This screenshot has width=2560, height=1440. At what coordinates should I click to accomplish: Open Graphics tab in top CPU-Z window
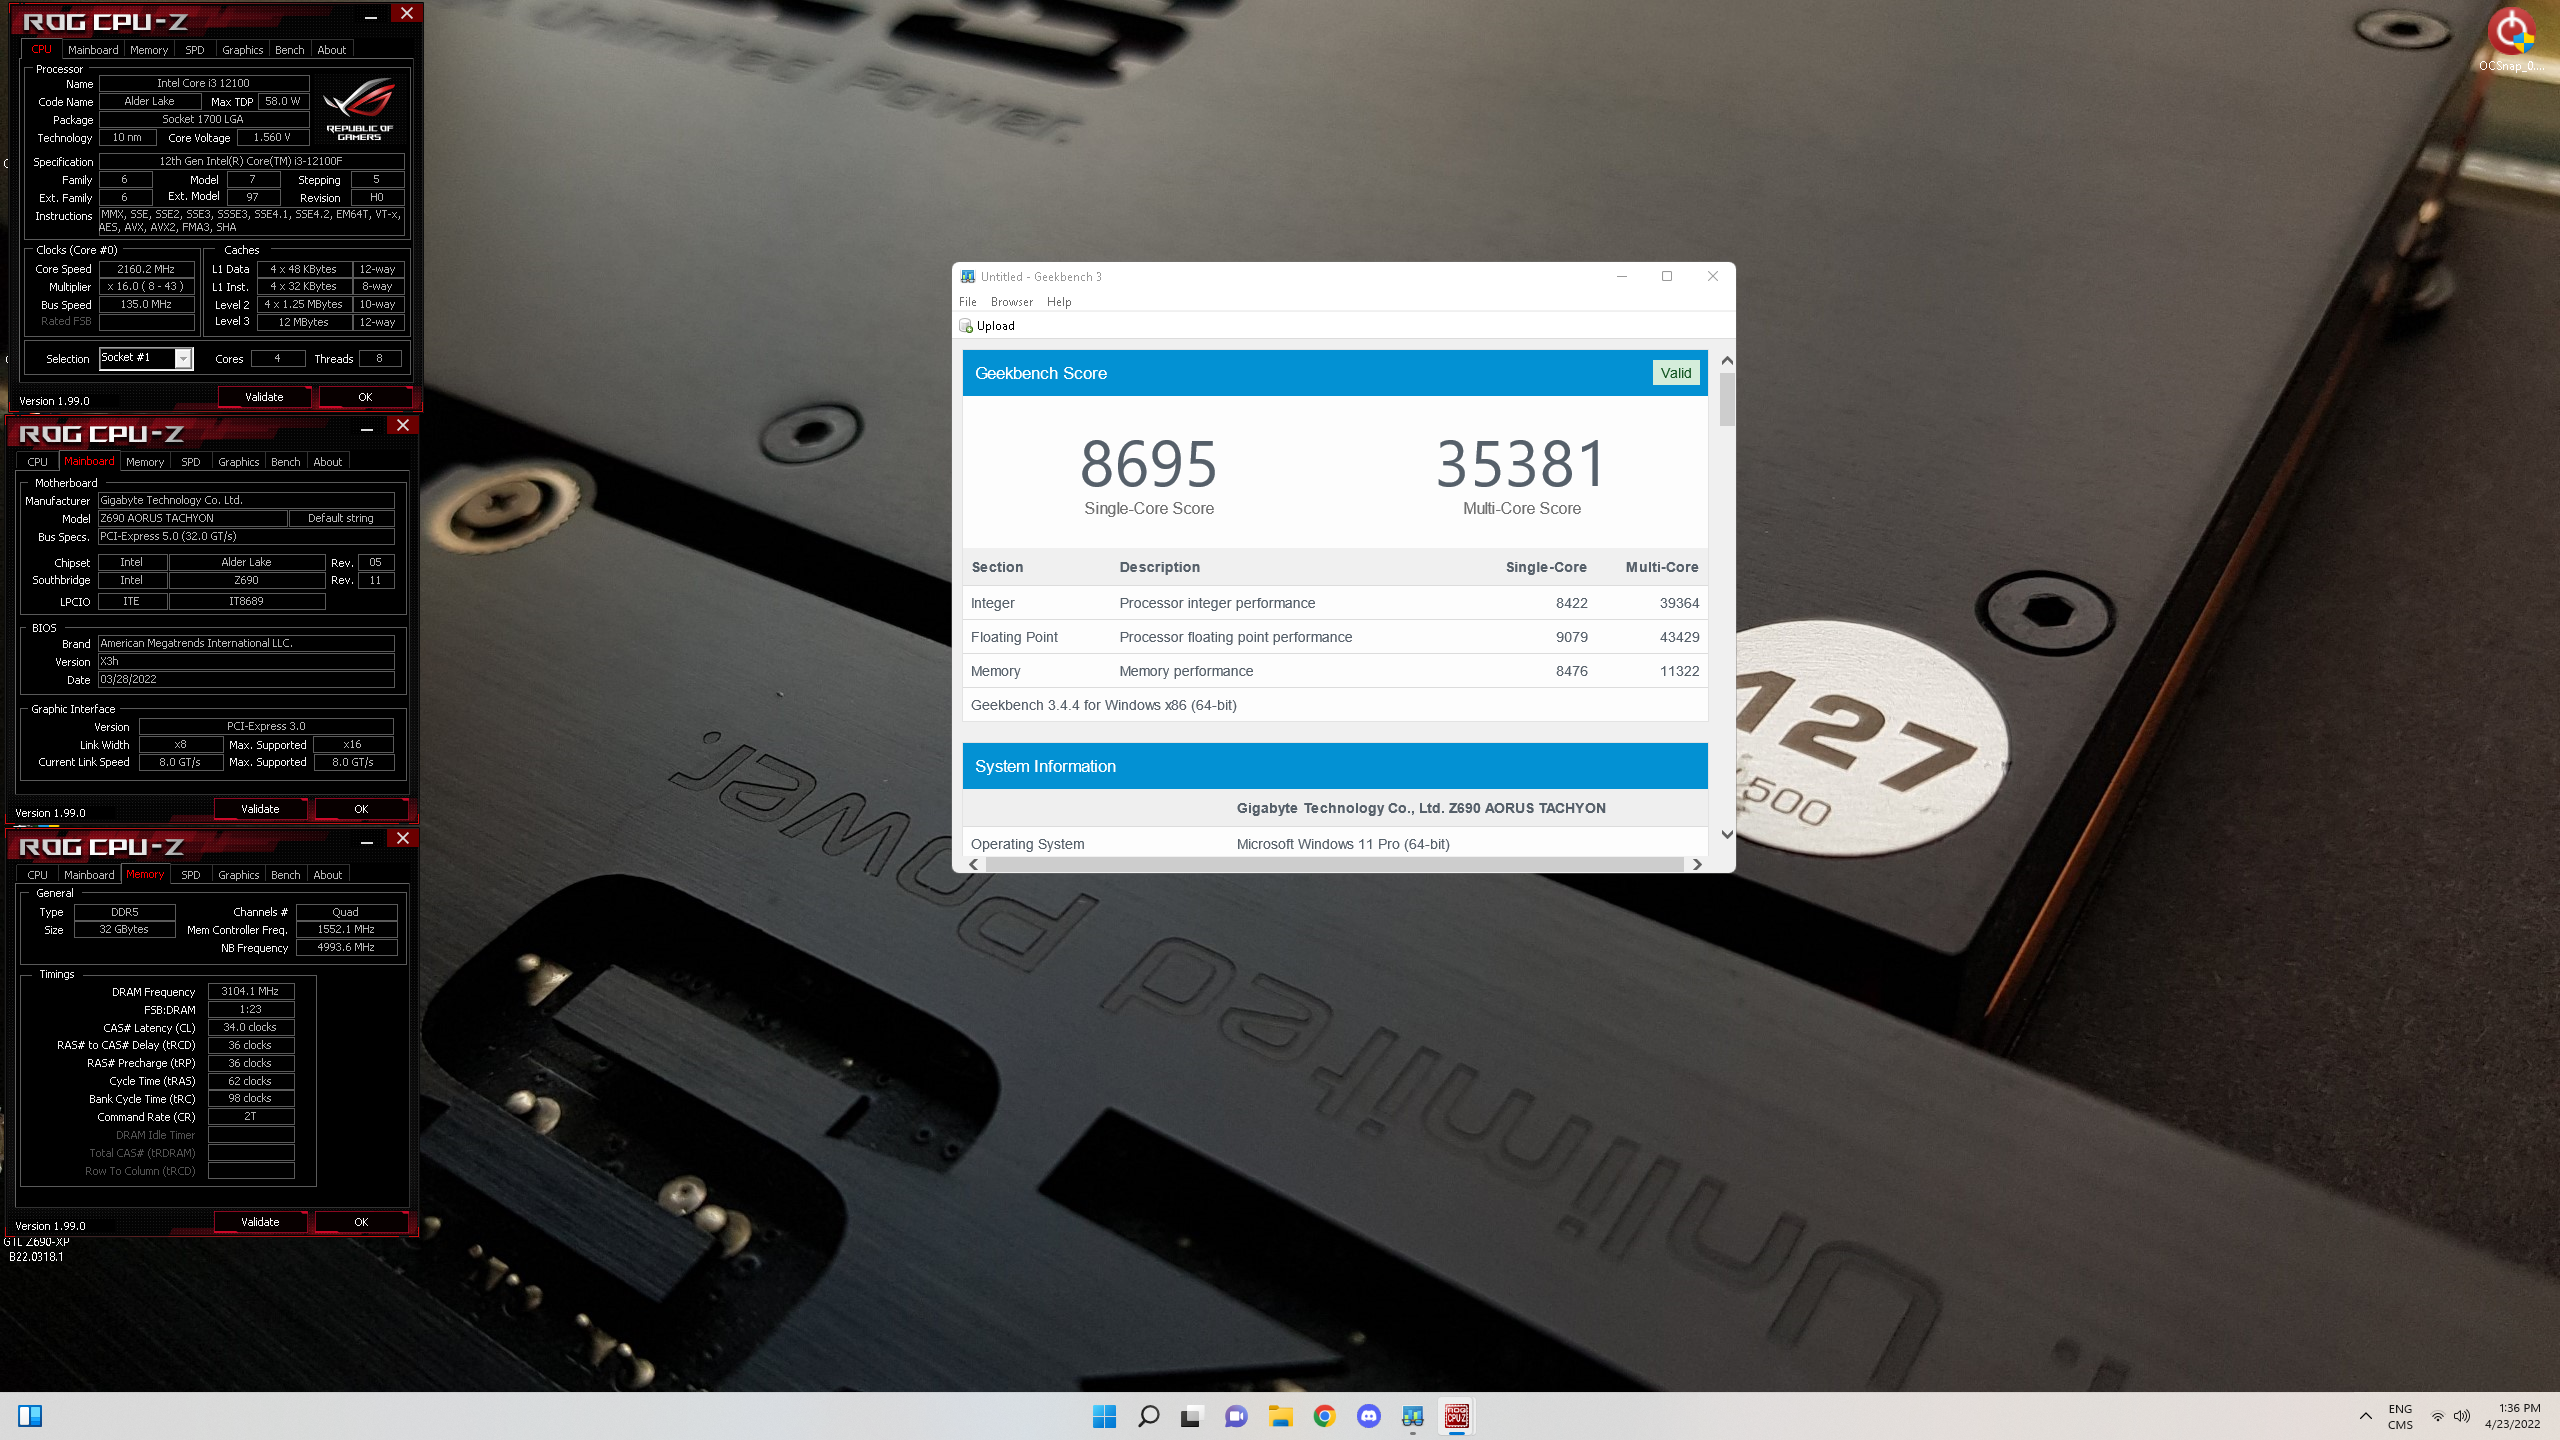[x=243, y=50]
